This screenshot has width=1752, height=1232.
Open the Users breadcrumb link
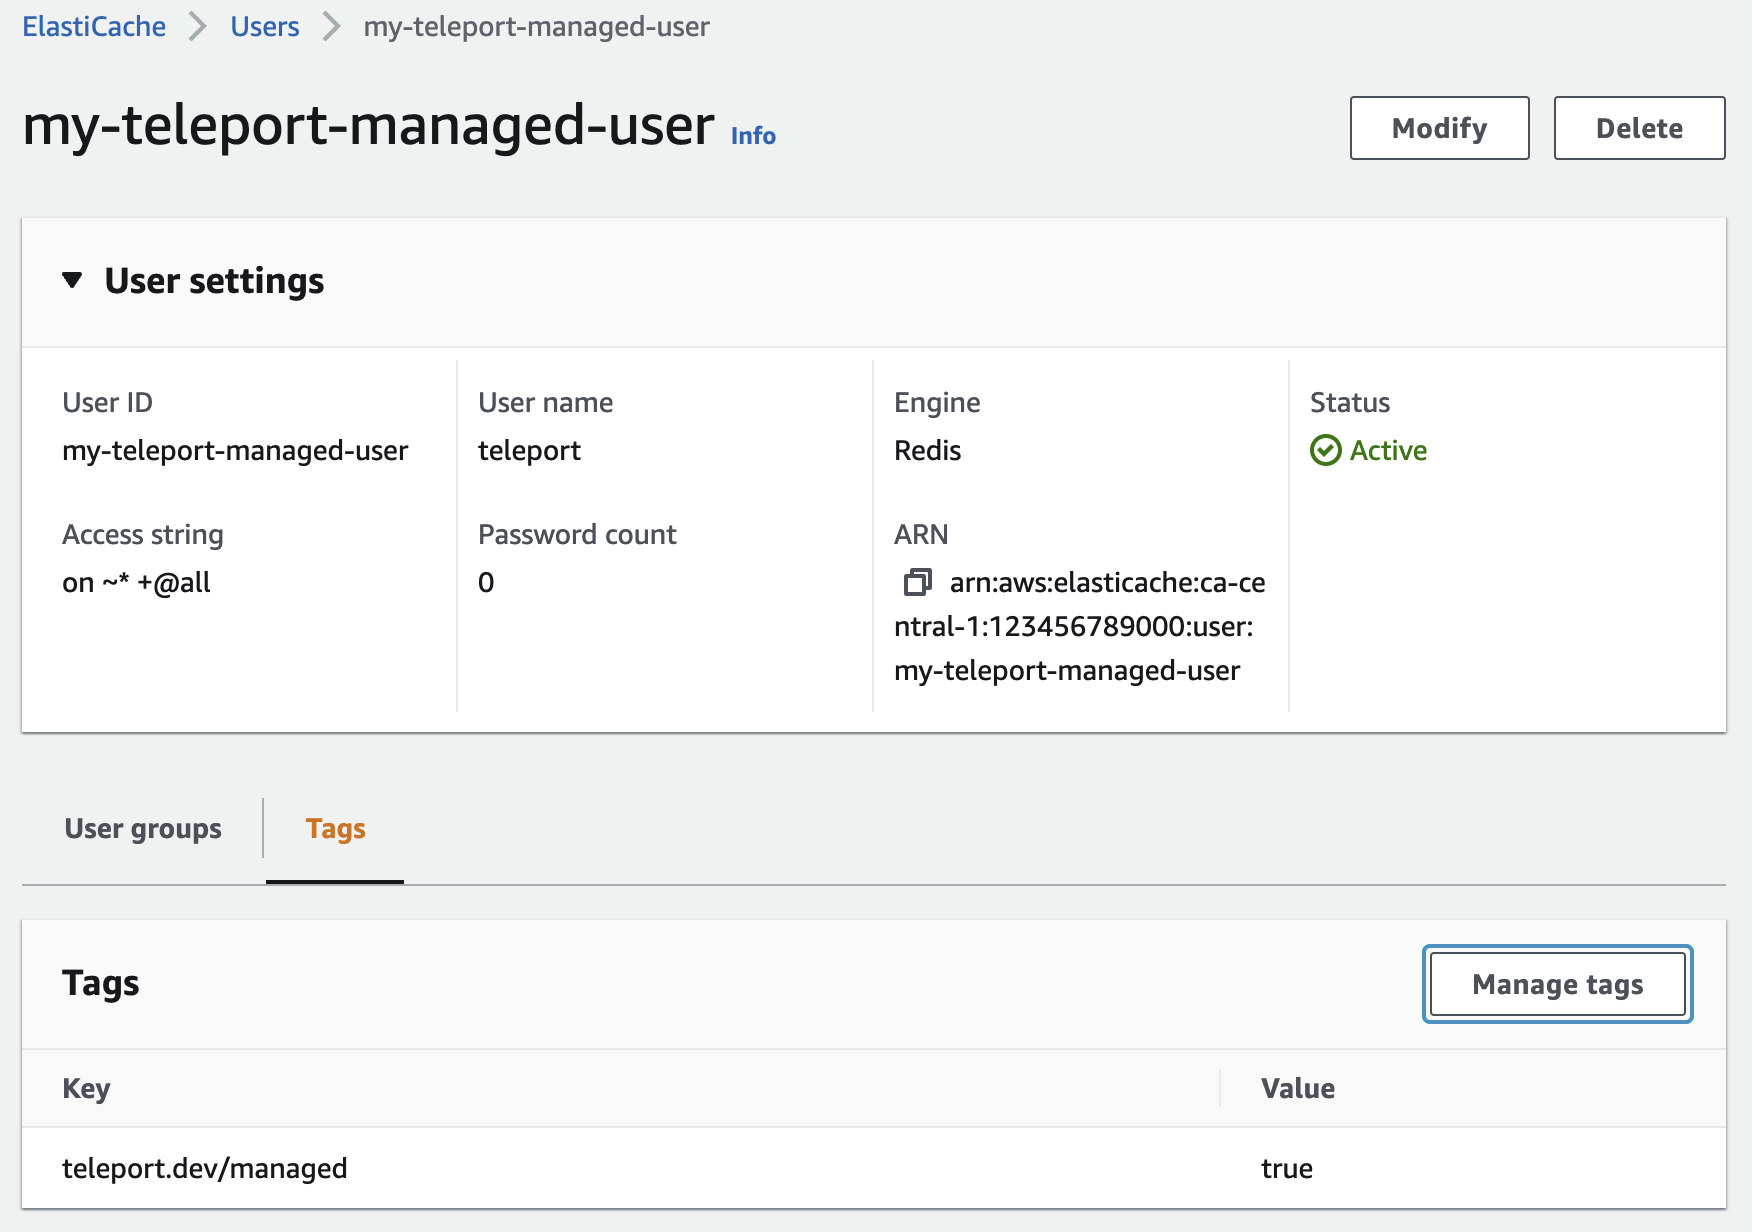[264, 26]
